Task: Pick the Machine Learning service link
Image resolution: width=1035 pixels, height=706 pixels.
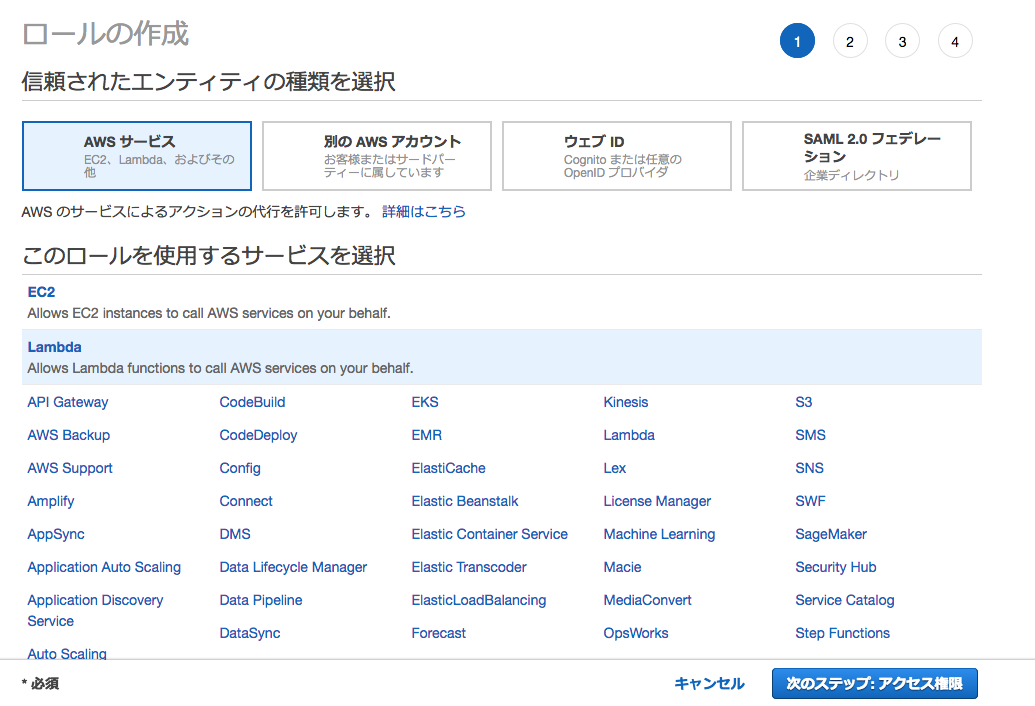Action: coord(659,534)
